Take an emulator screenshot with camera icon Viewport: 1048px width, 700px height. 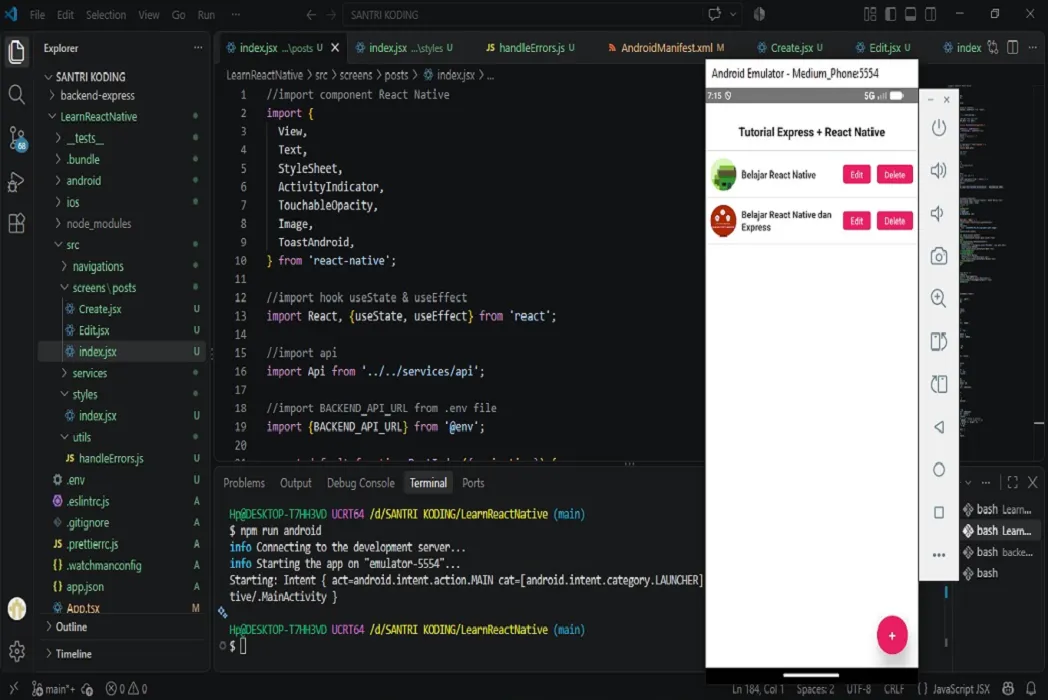pos(939,256)
